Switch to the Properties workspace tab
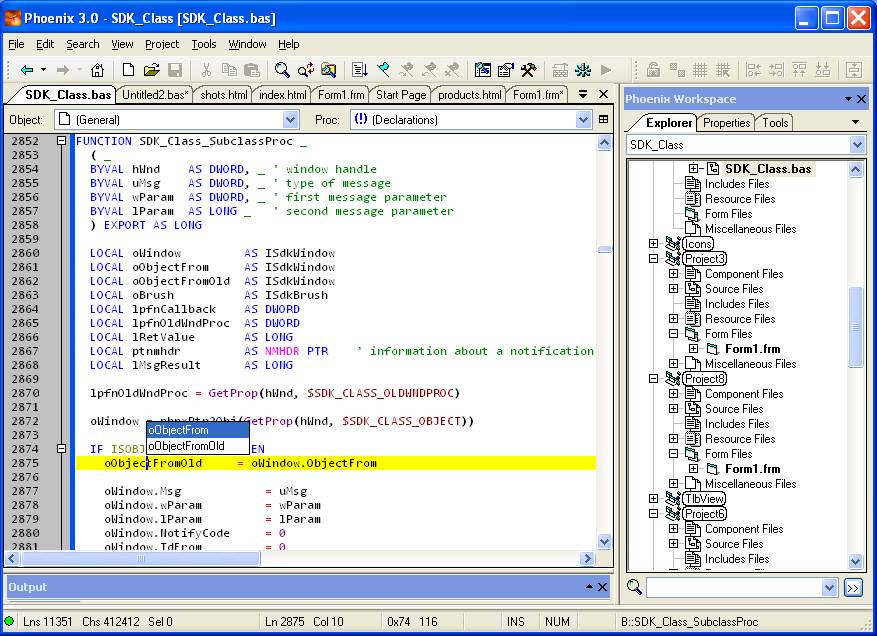 (x=727, y=123)
